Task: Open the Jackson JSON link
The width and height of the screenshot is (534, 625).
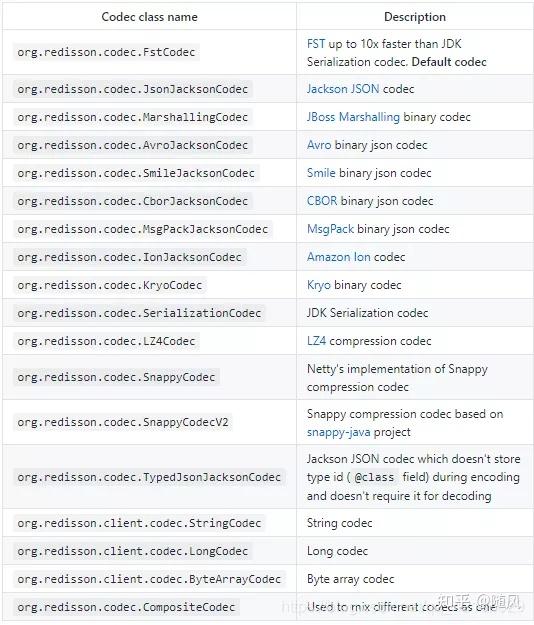Action: point(343,89)
